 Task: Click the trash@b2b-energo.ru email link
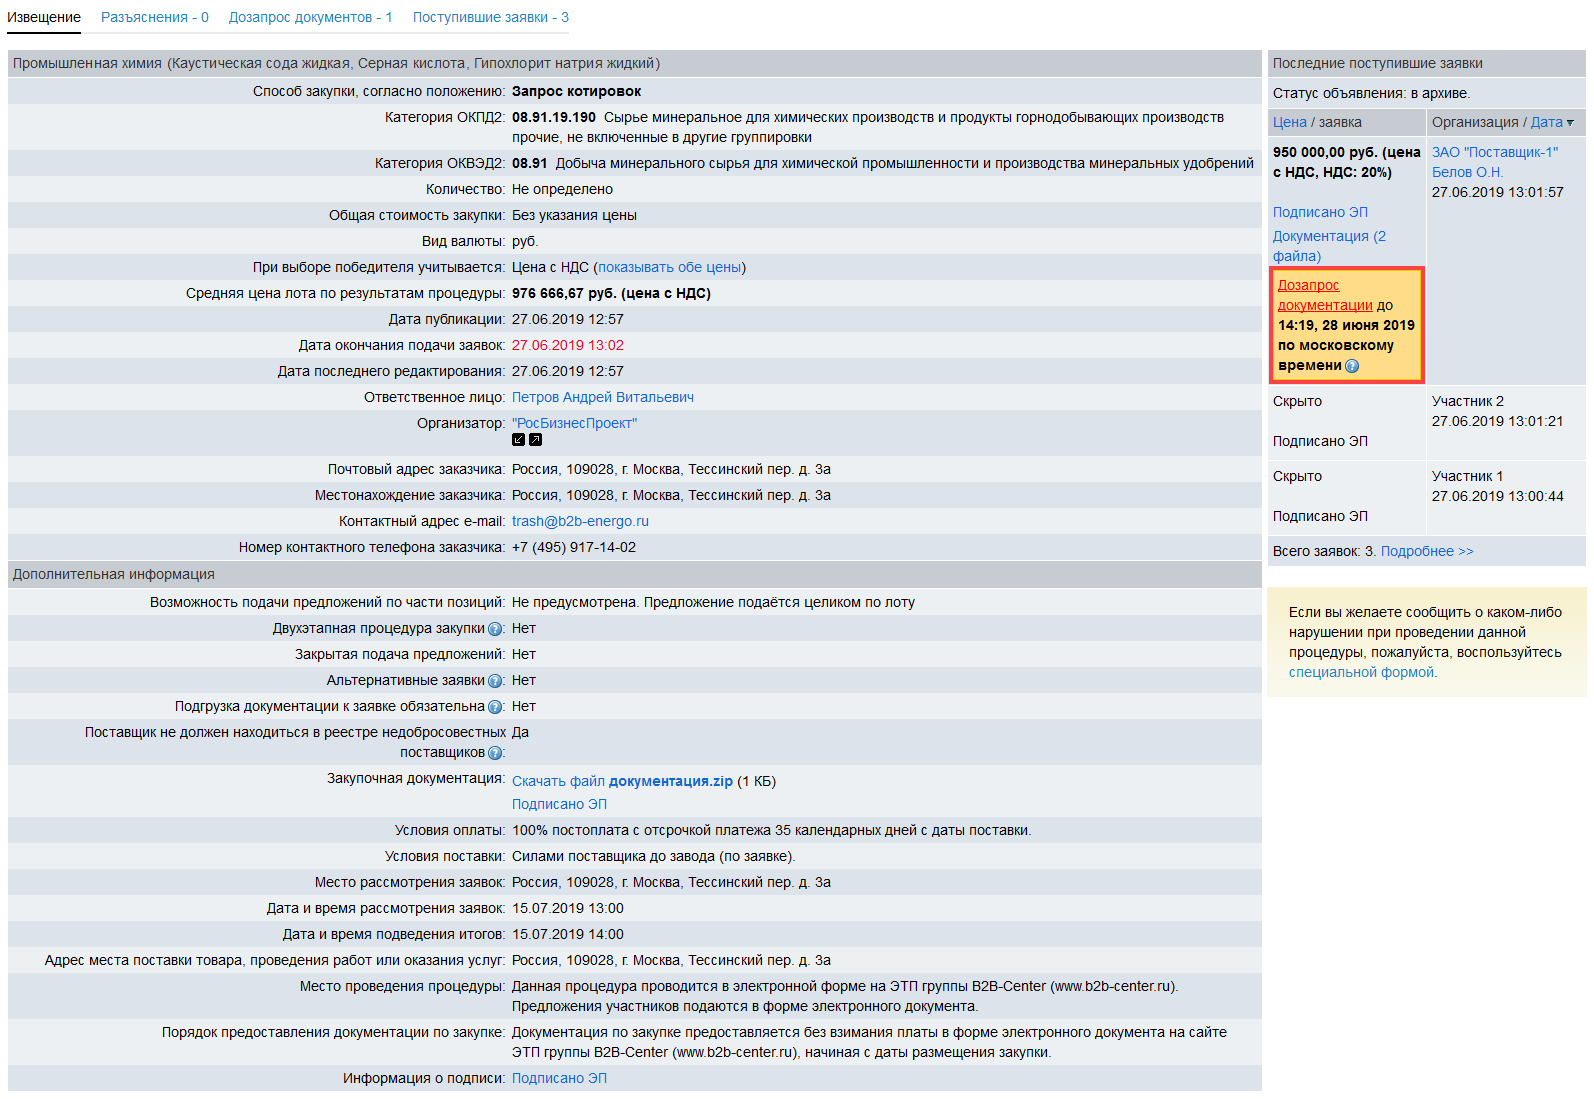pyautogui.click(x=580, y=521)
